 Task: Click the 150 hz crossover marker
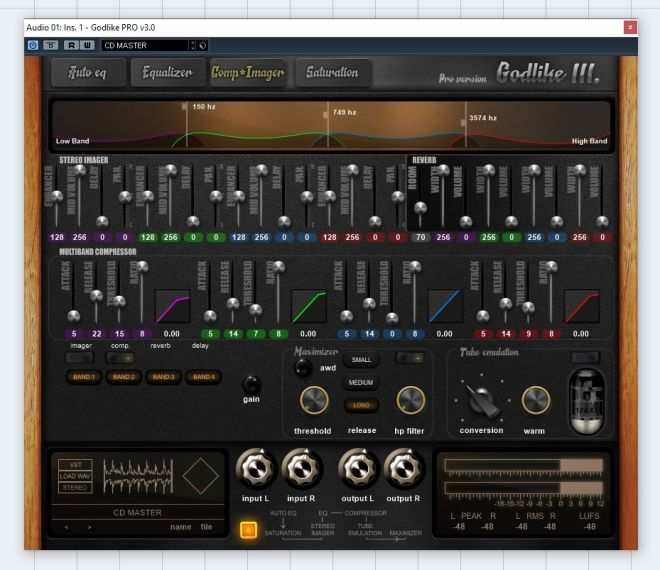pos(184,107)
